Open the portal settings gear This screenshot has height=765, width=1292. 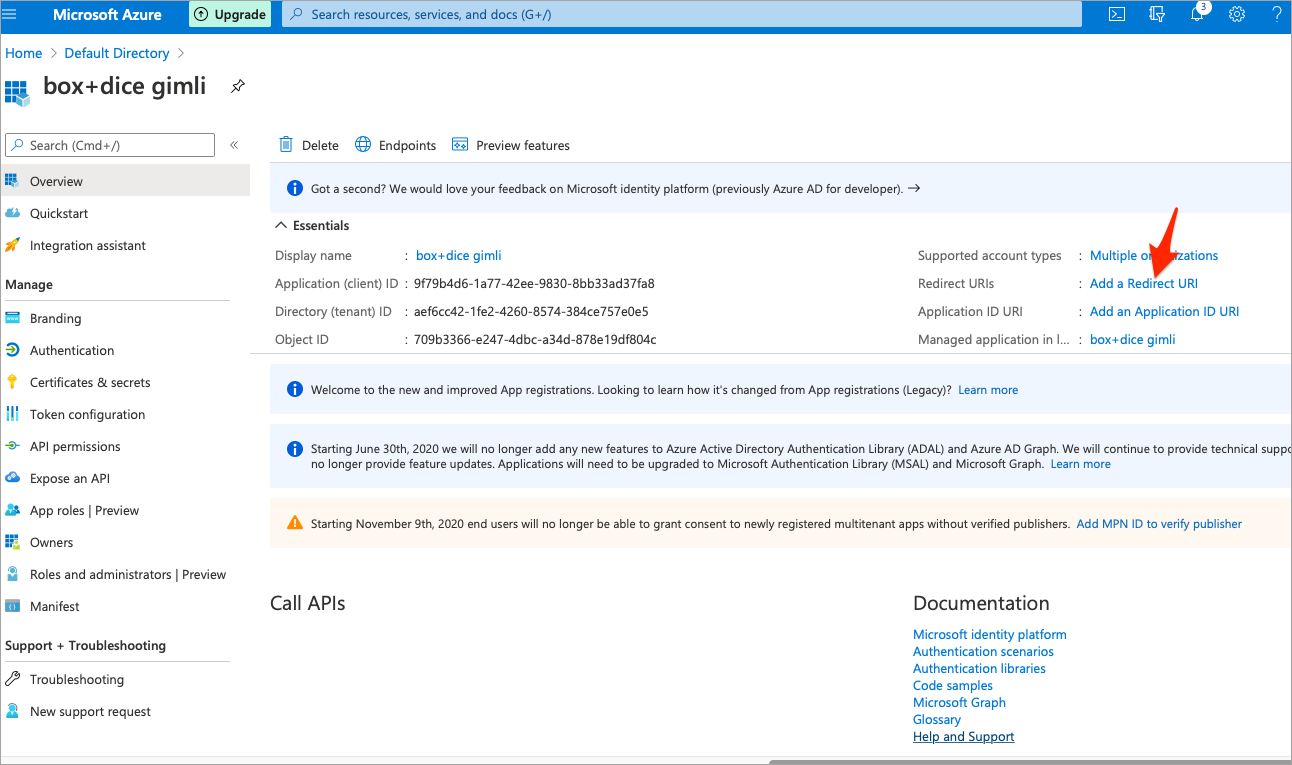[x=1237, y=15]
